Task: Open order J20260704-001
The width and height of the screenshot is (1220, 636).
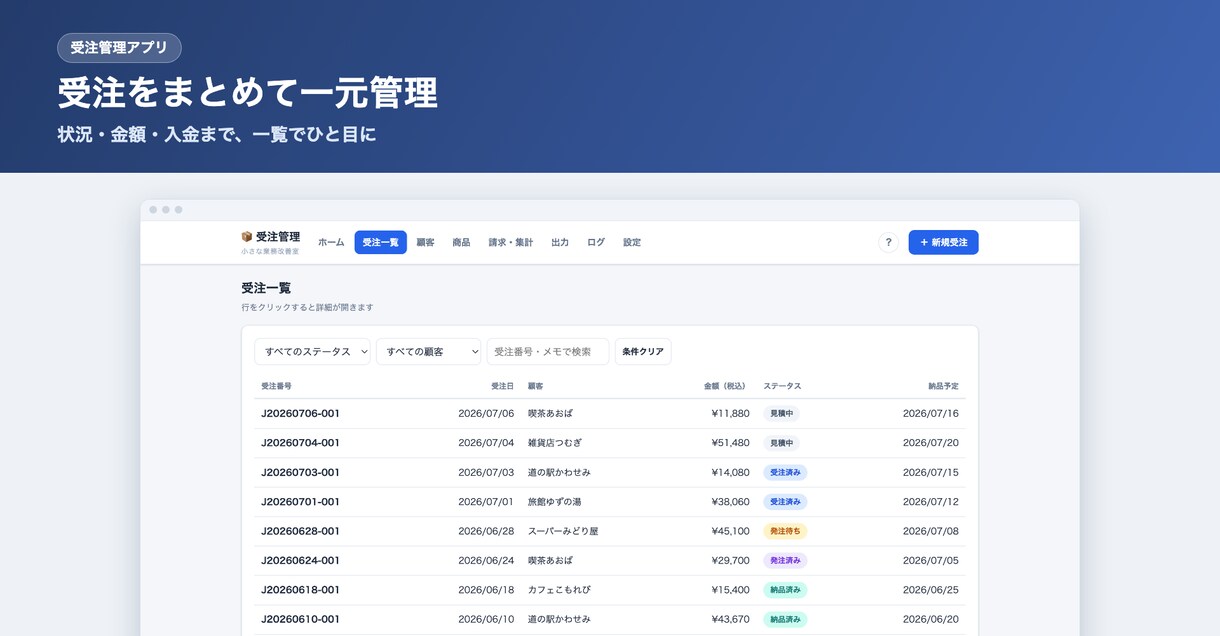Action: tap(610, 443)
